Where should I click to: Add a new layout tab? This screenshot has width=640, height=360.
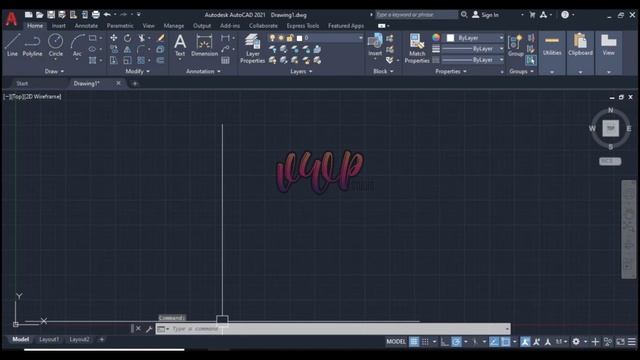(x=102, y=339)
